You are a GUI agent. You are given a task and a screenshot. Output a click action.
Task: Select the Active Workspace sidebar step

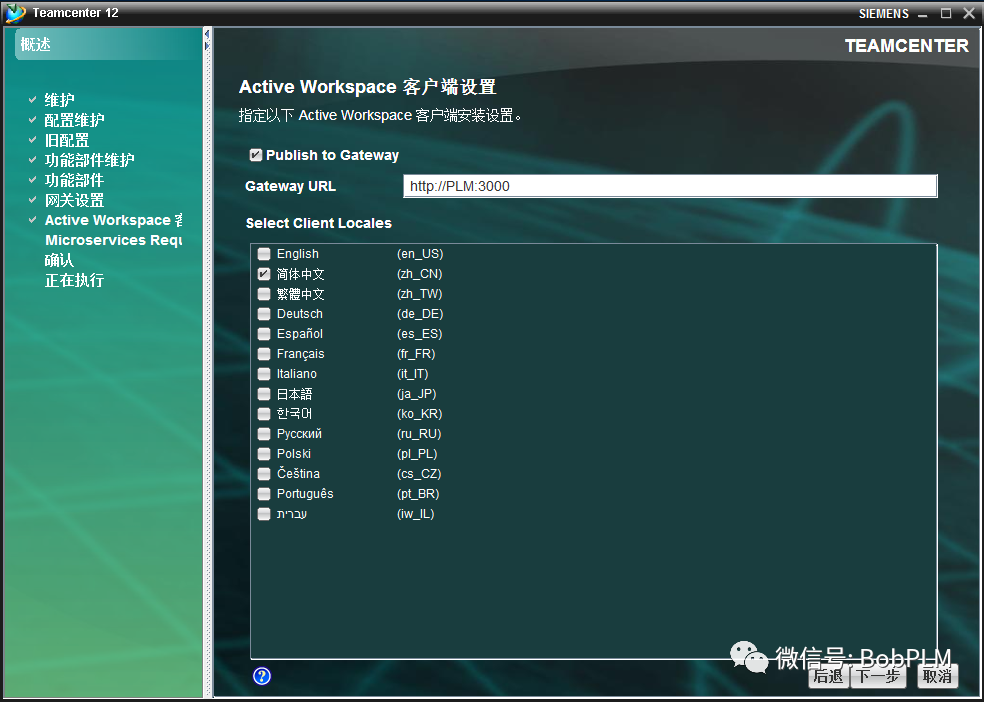[x=114, y=220]
